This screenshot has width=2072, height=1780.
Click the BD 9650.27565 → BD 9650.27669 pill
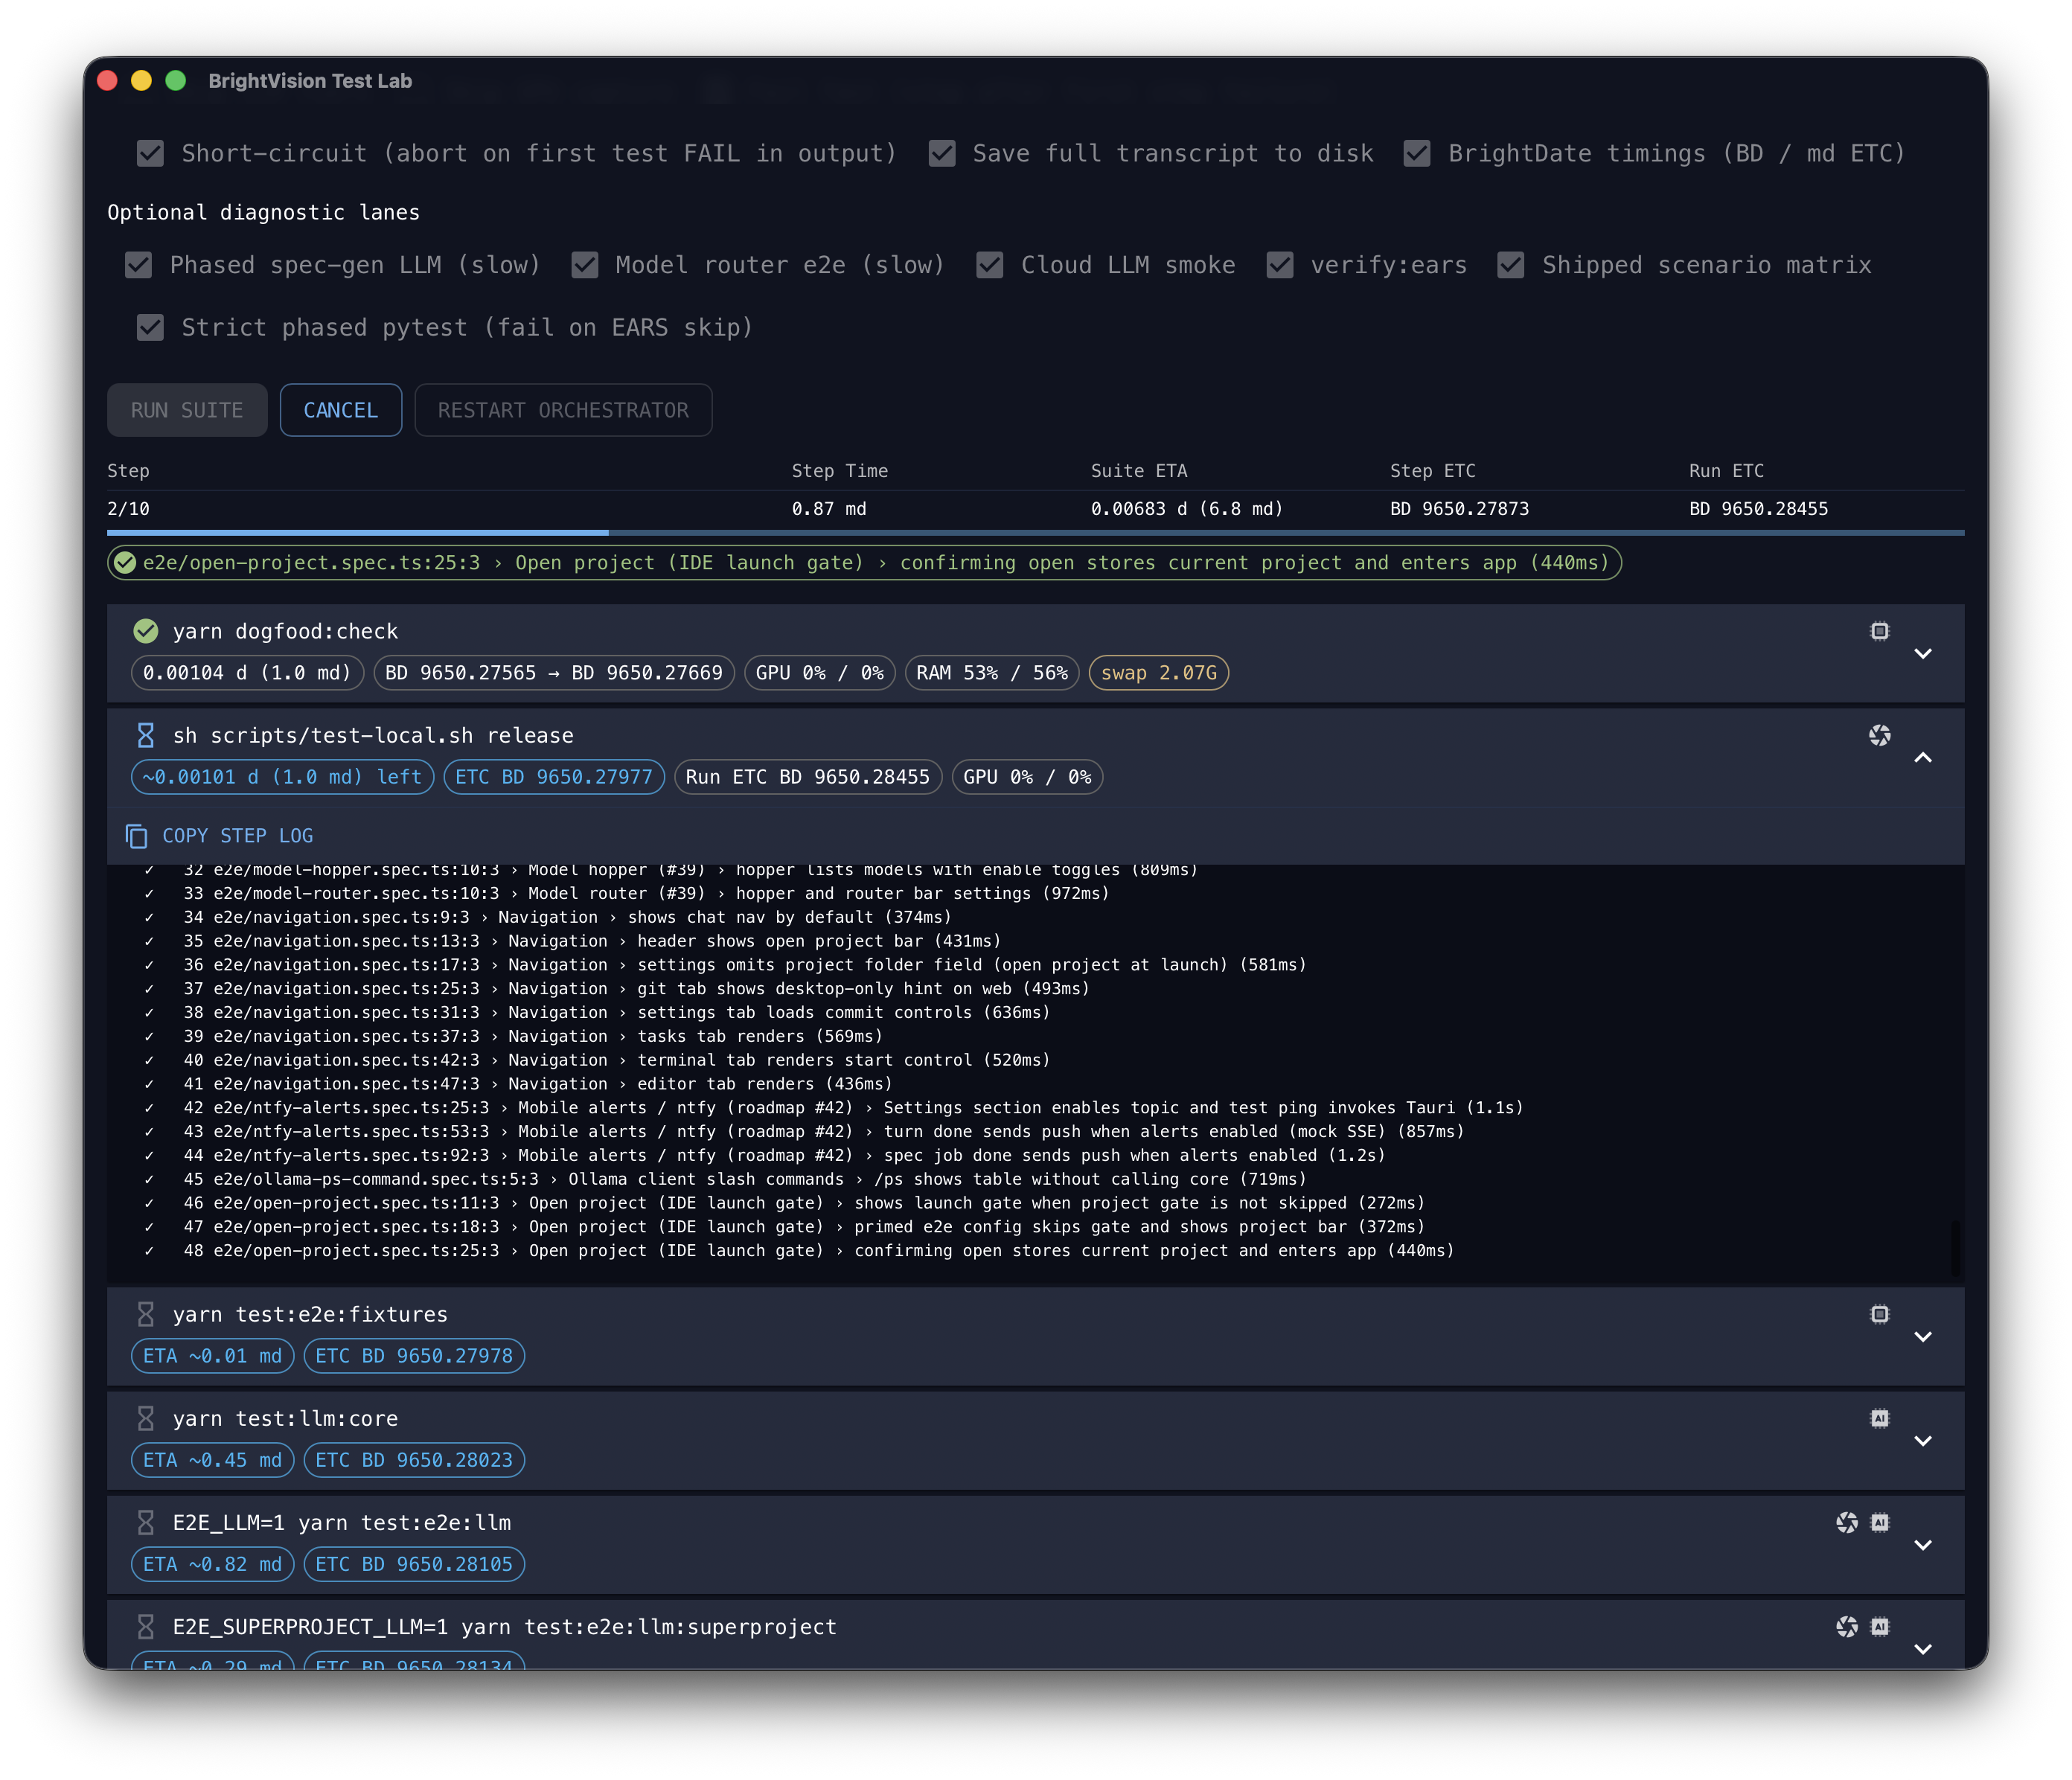pyautogui.click(x=553, y=673)
